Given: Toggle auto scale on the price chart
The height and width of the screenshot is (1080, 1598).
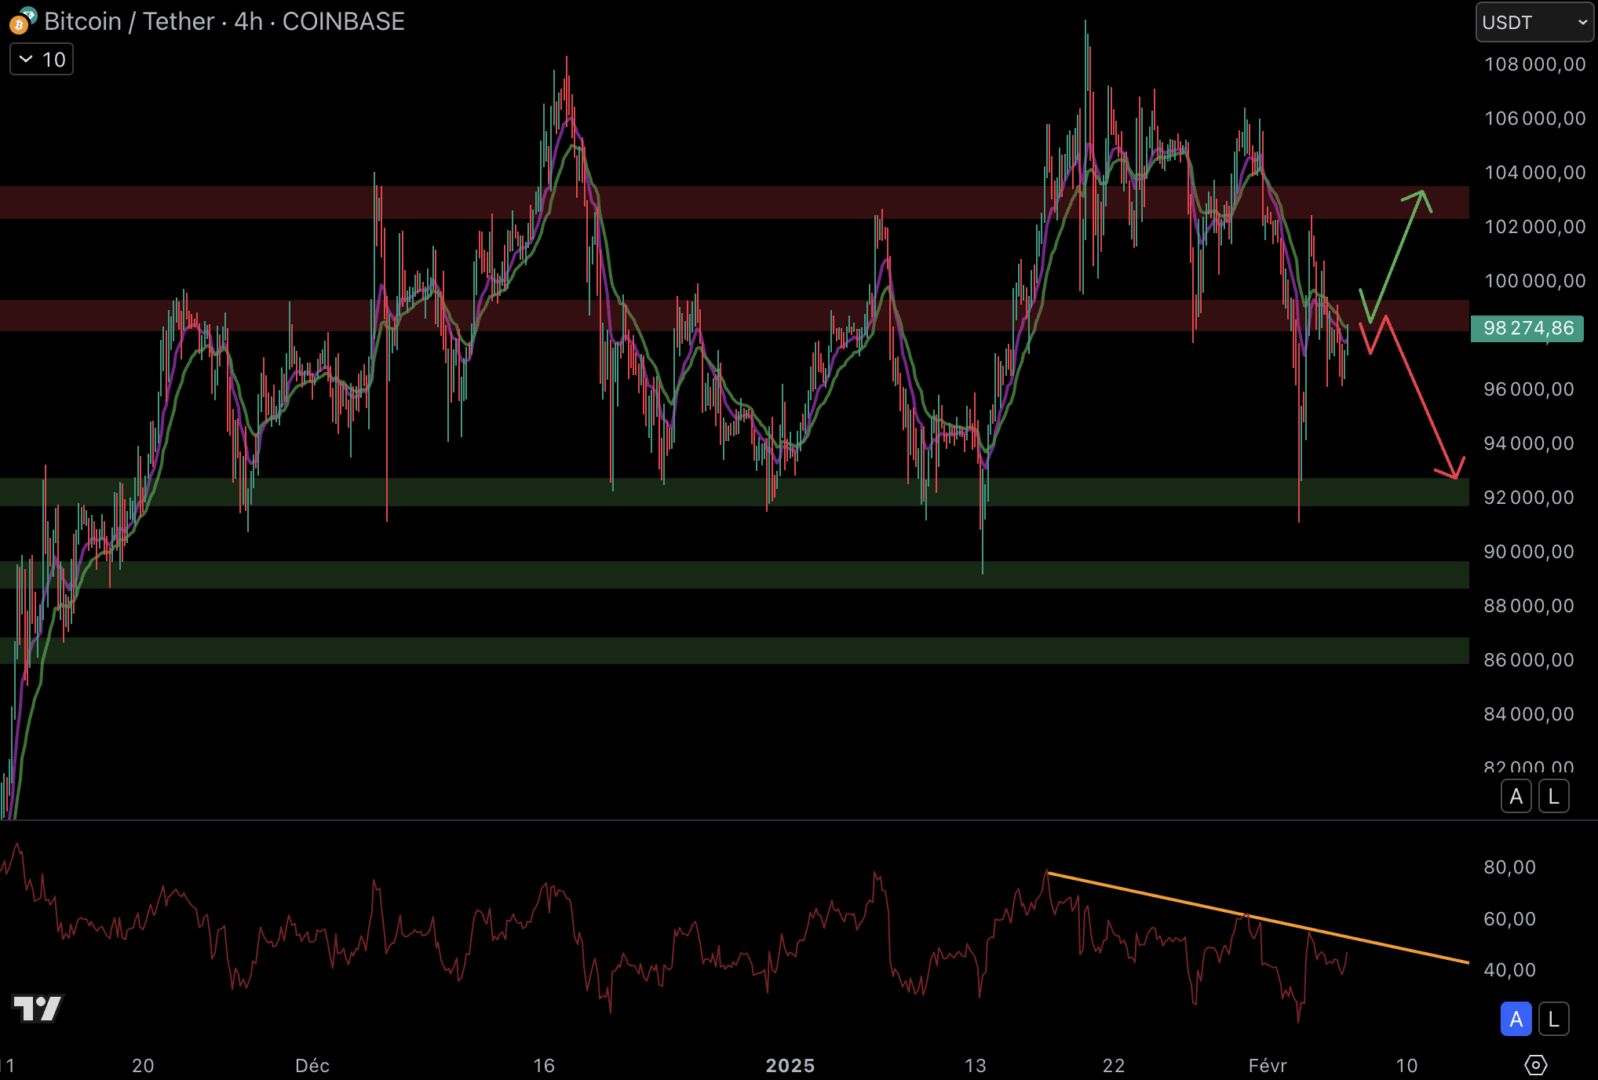Looking at the screenshot, I should tap(1516, 797).
